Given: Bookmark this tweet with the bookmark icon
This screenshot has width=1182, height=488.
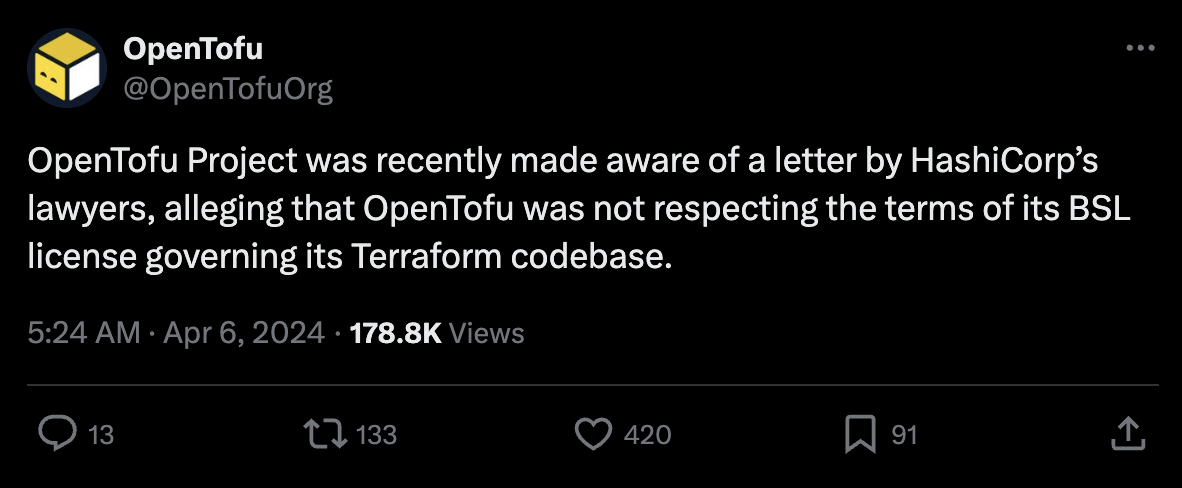Looking at the screenshot, I should (x=860, y=434).
